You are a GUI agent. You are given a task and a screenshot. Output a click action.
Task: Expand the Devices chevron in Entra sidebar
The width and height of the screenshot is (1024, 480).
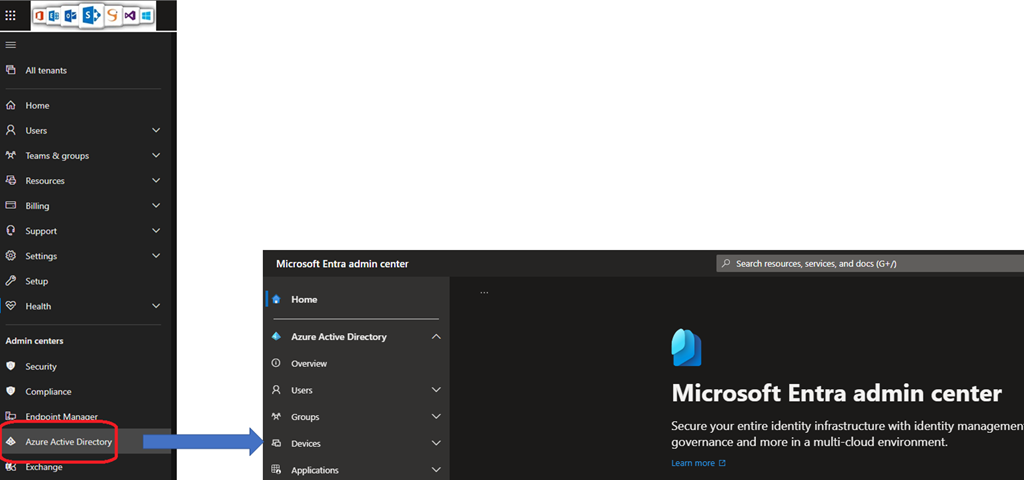(x=436, y=443)
